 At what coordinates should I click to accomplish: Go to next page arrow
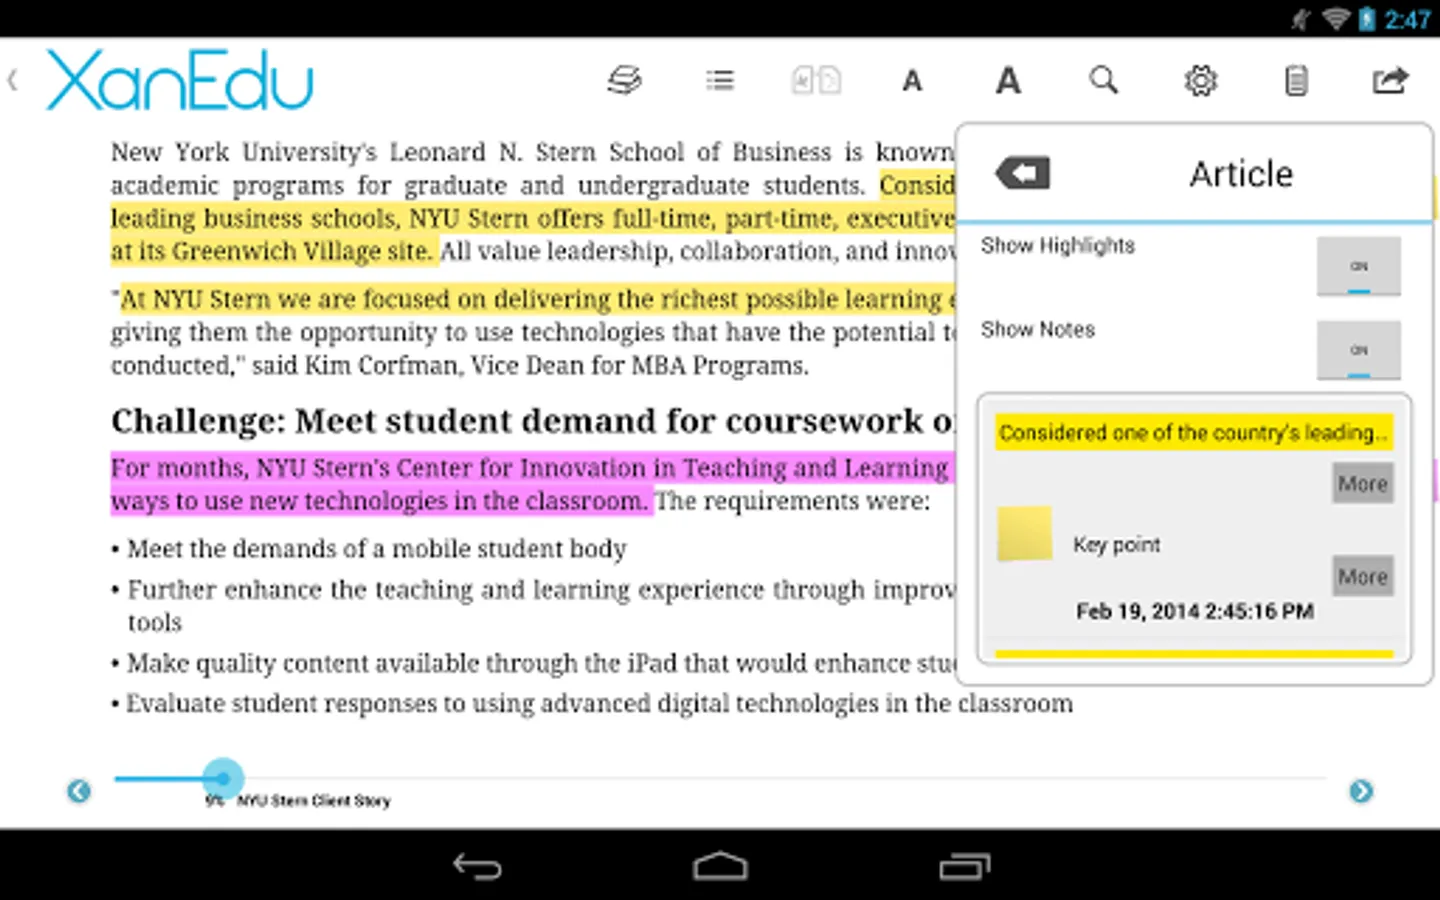pos(1361,791)
